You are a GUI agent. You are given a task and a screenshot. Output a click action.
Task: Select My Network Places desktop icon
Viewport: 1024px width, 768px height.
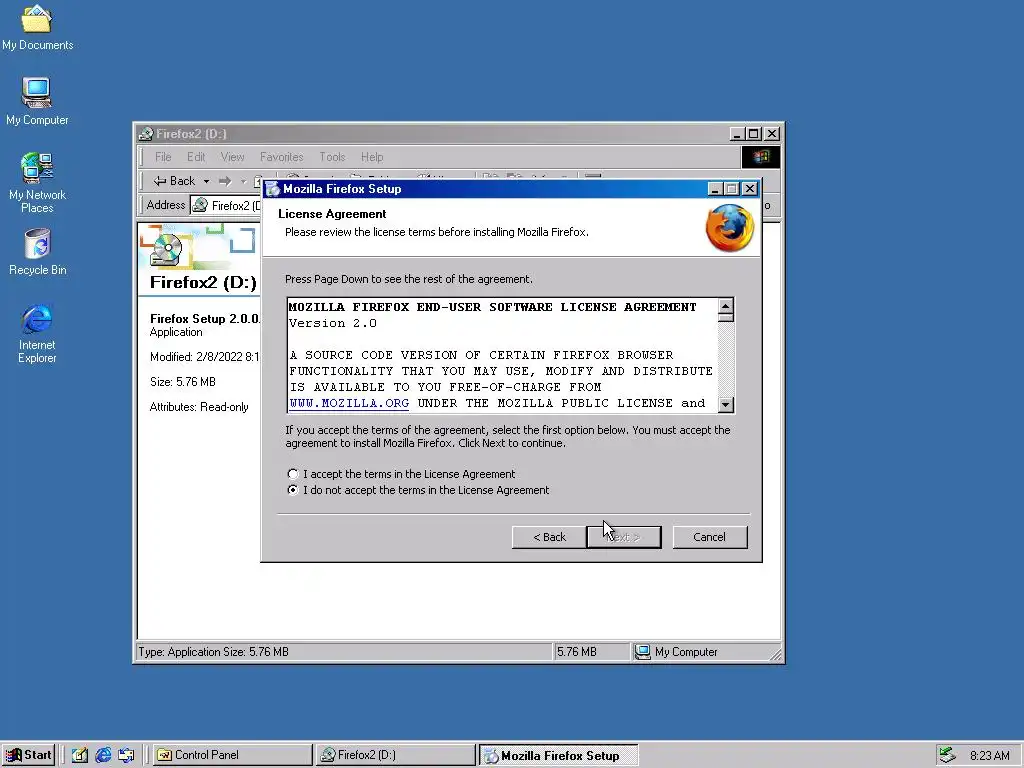37,183
